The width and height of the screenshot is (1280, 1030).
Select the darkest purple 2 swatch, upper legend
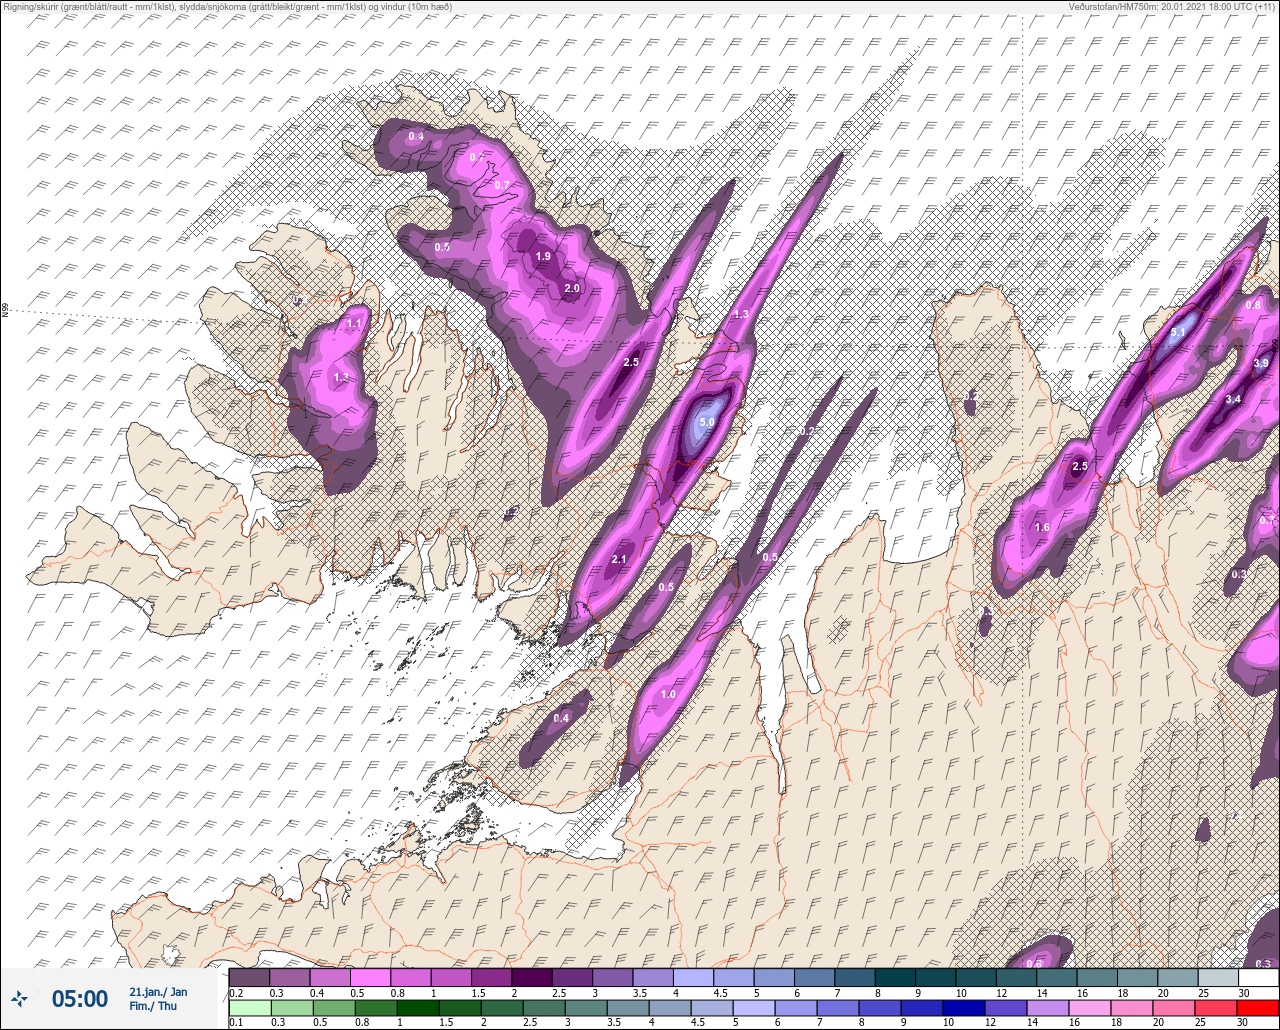click(x=531, y=977)
